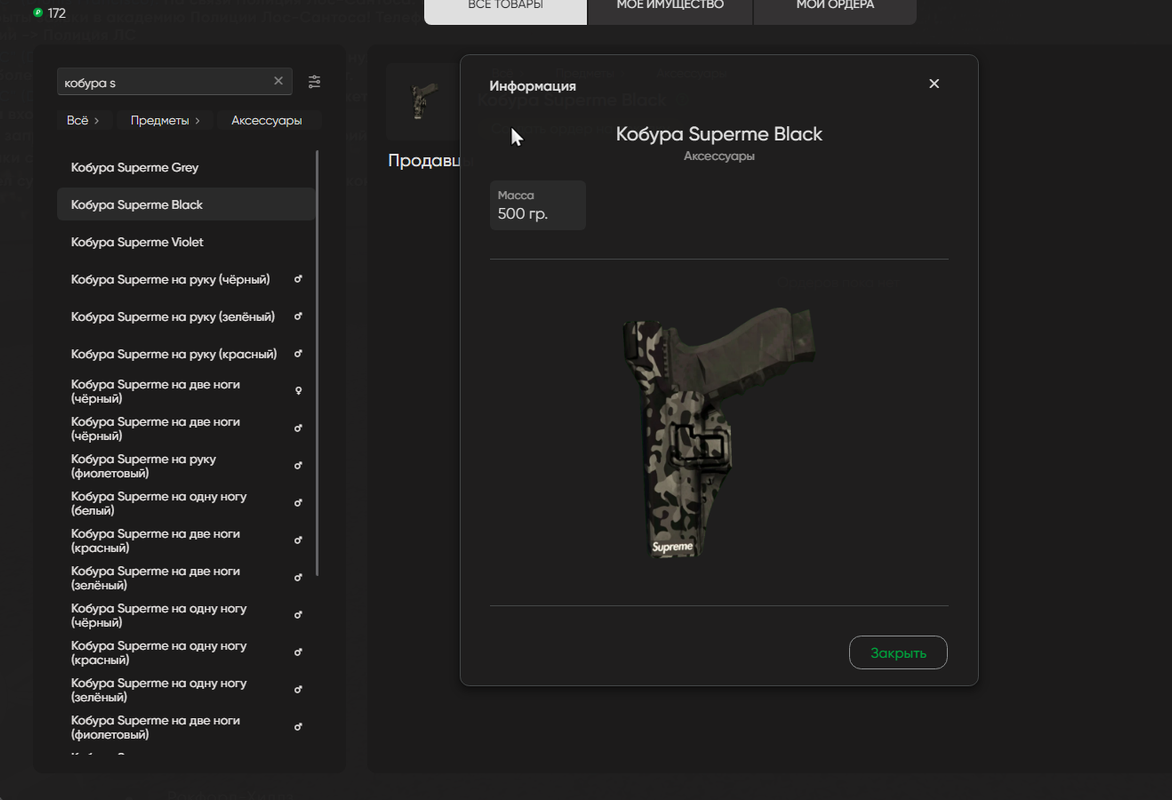Select Кобура Superme на одну ногу (красный)

pyautogui.click(x=185, y=653)
